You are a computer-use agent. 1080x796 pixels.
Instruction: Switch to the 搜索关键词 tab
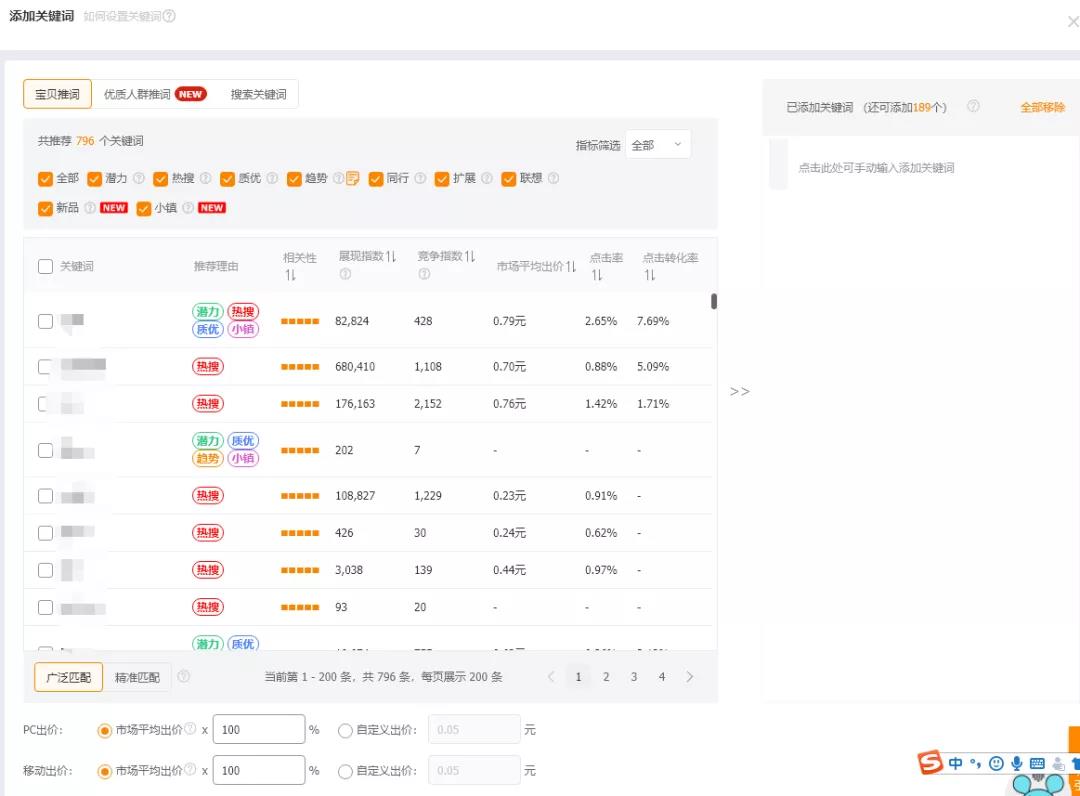tap(258, 94)
